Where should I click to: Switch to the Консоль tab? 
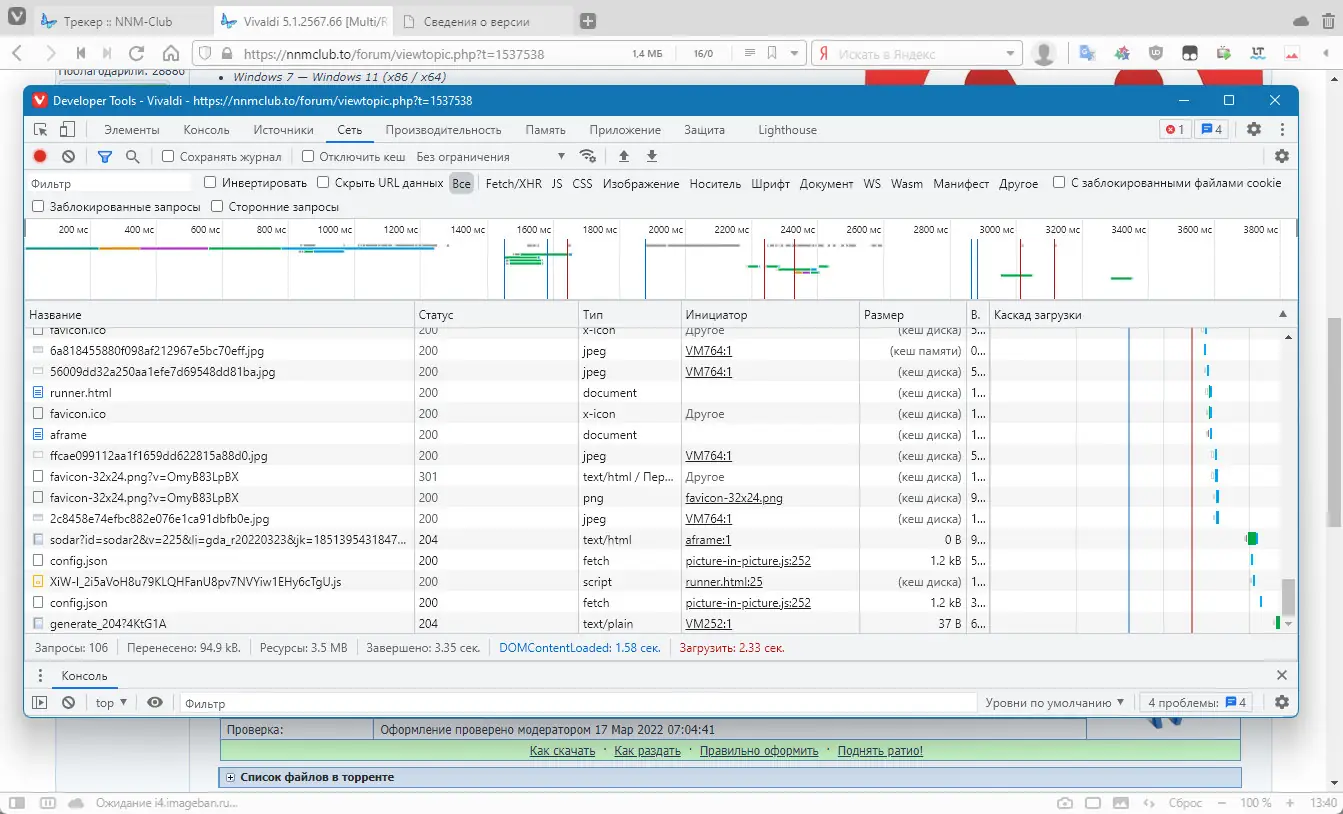(x=206, y=130)
